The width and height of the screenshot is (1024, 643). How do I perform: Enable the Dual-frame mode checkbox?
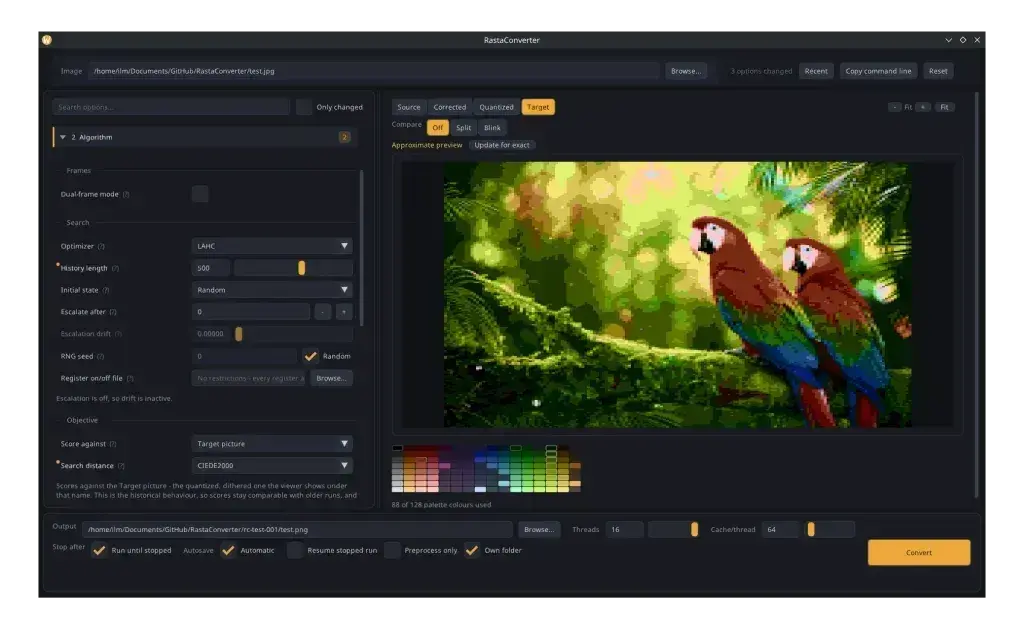tap(200, 194)
